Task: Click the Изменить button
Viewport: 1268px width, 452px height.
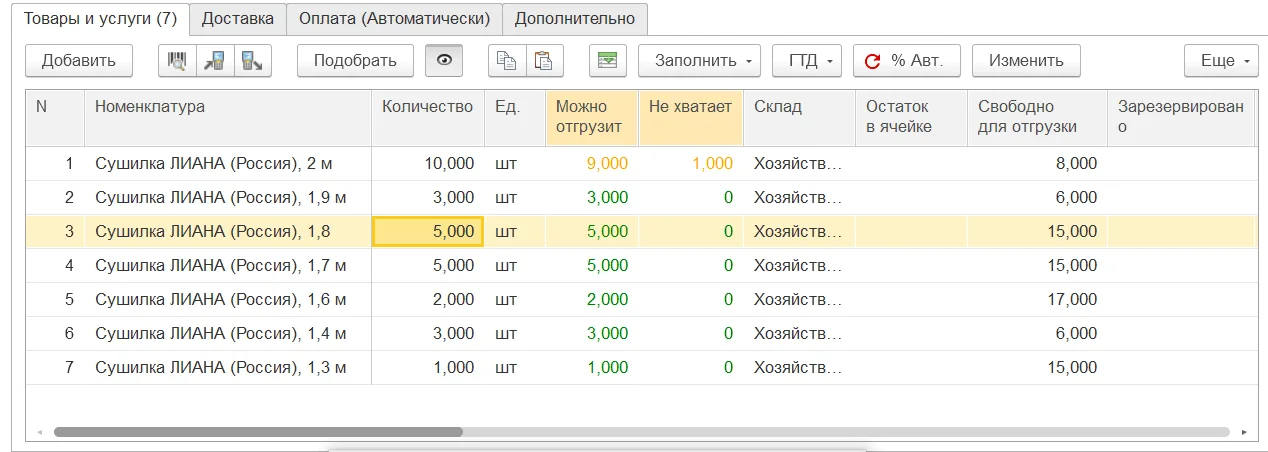Action: pos(1026,60)
